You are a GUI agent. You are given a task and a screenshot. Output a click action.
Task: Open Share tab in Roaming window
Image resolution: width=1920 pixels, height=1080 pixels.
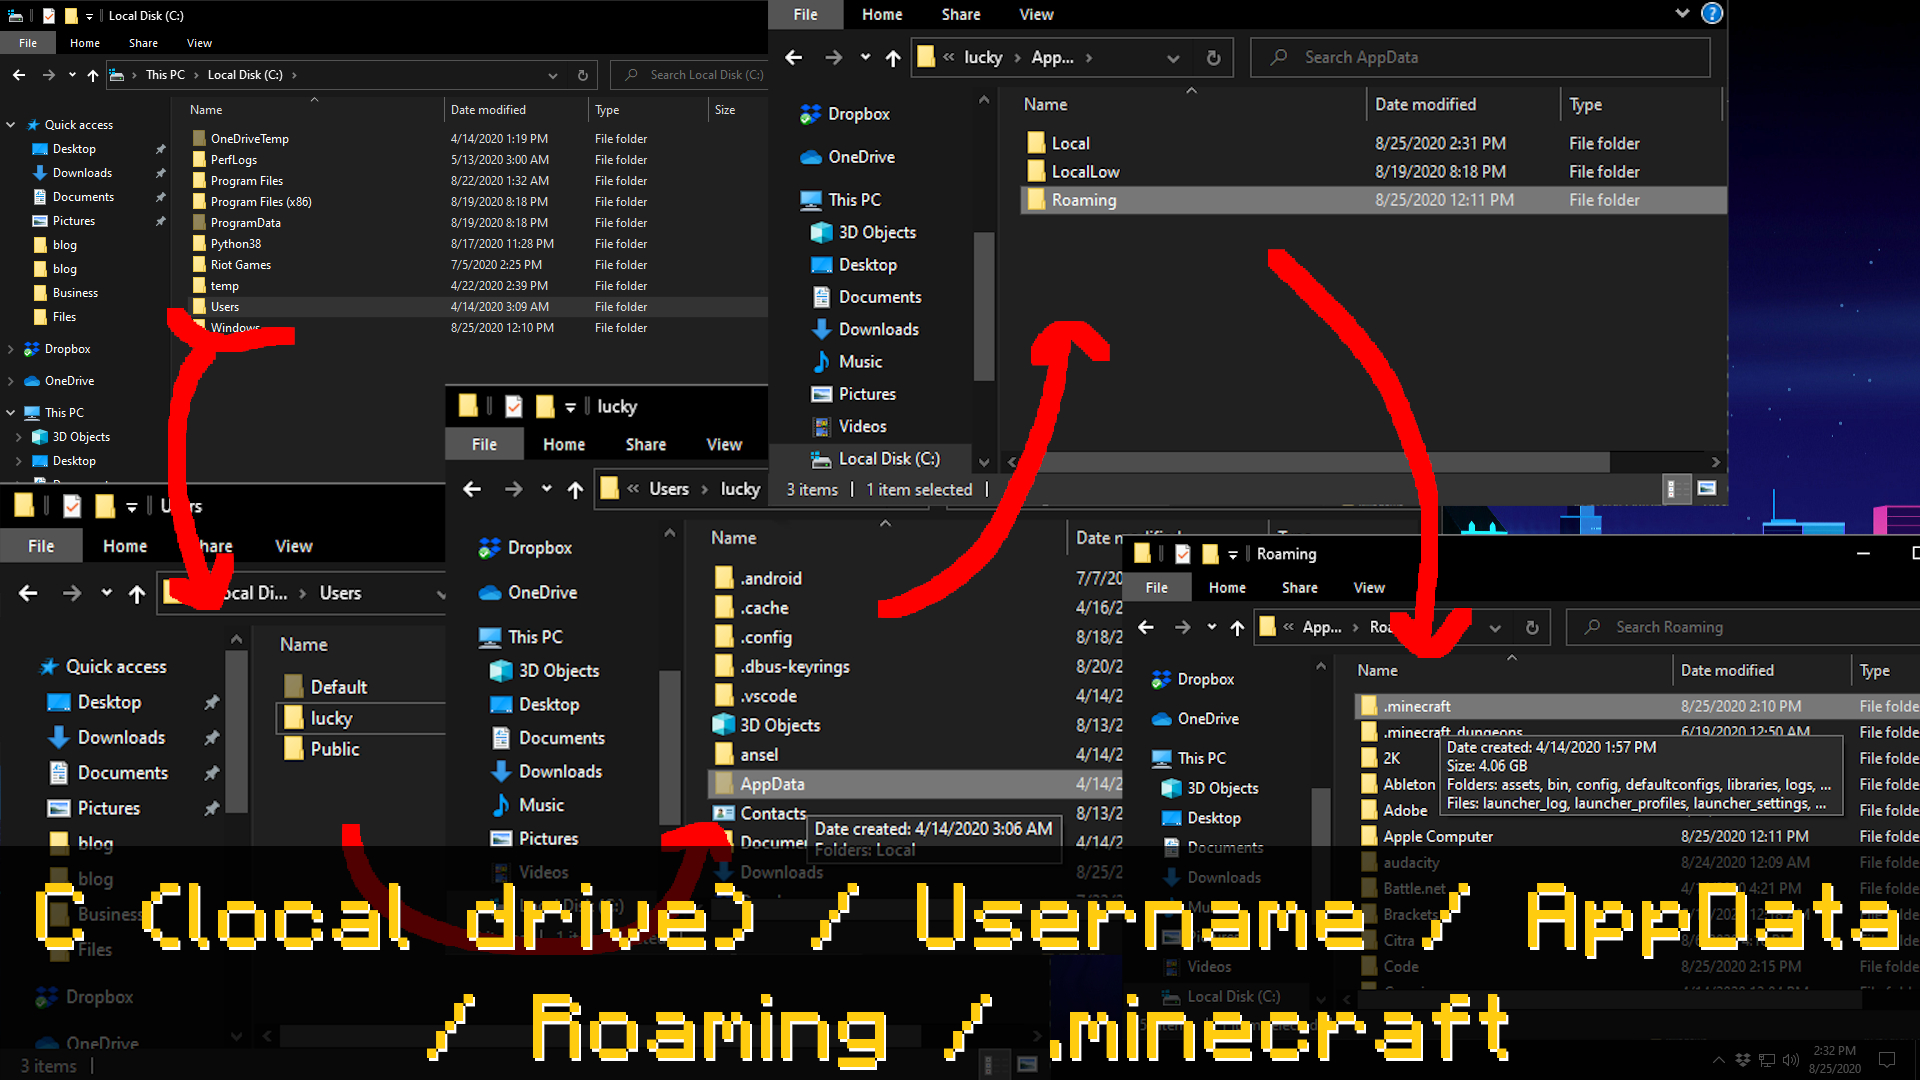[x=1299, y=588]
